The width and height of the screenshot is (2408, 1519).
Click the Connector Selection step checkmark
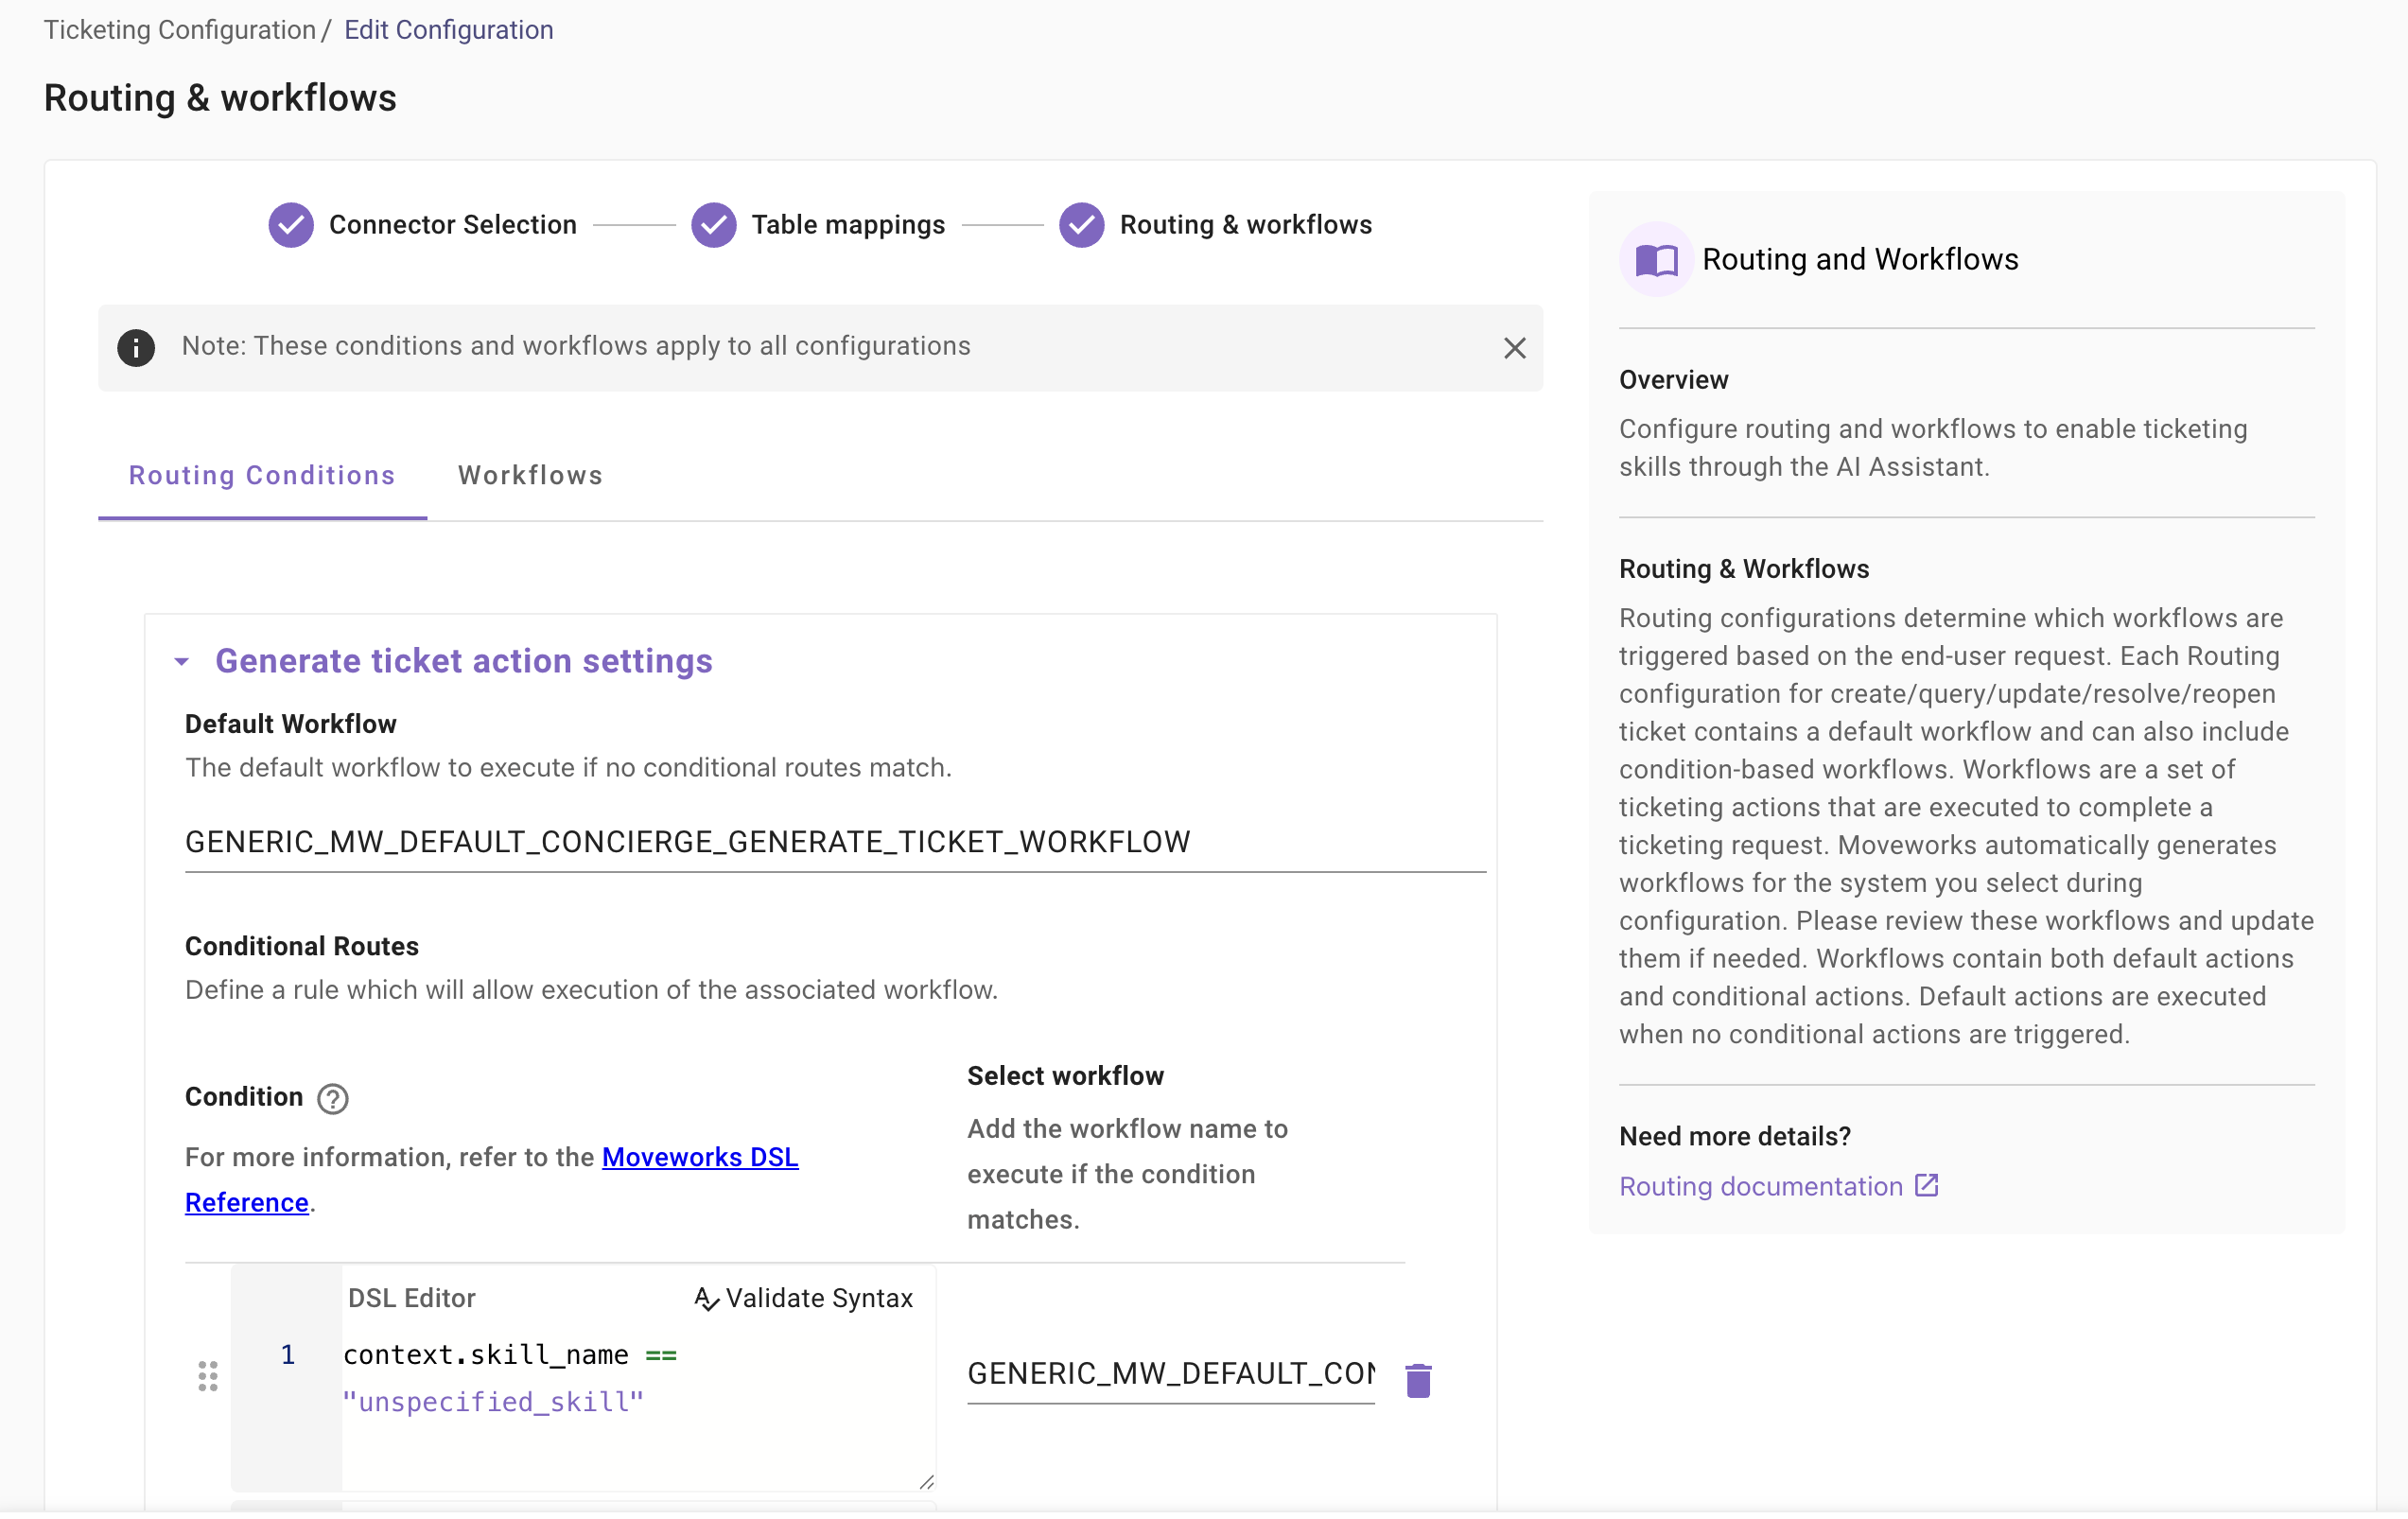click(x=291, y=225)
